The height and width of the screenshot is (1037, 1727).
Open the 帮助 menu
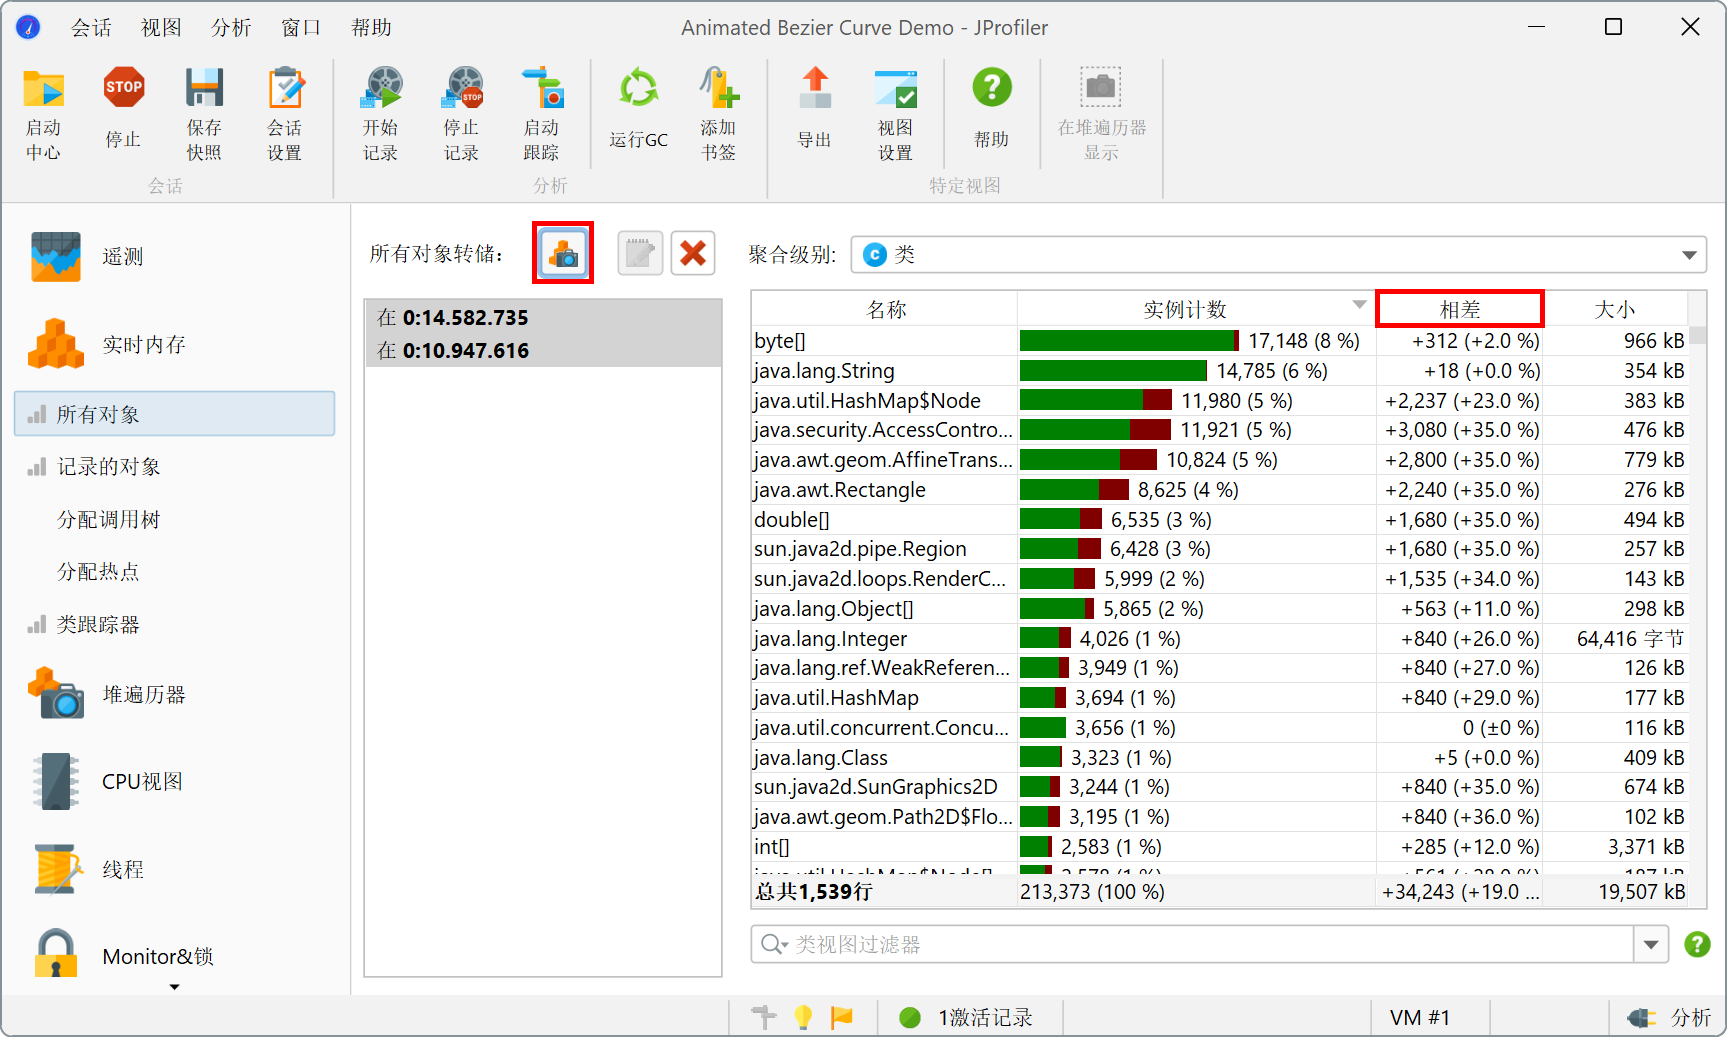[371, 28]
